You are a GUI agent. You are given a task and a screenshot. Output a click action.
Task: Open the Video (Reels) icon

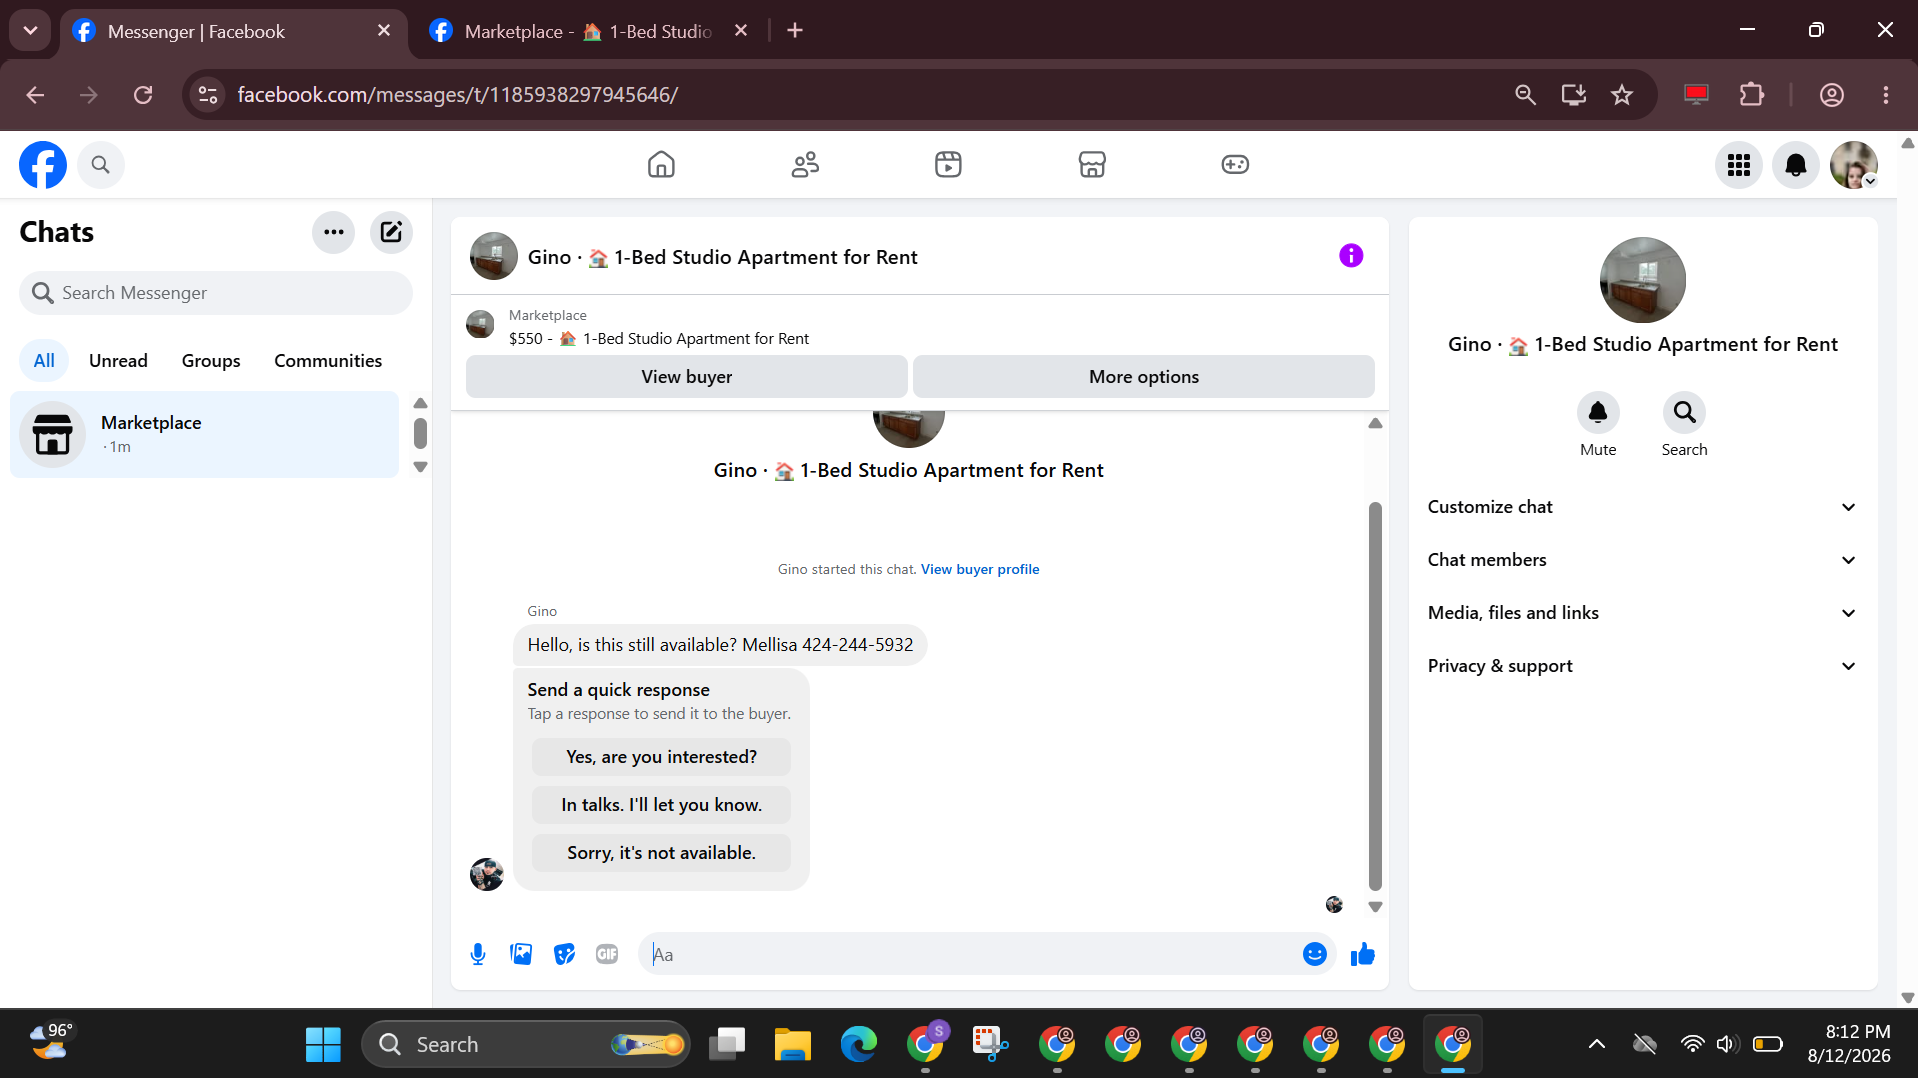pos(948,164)
